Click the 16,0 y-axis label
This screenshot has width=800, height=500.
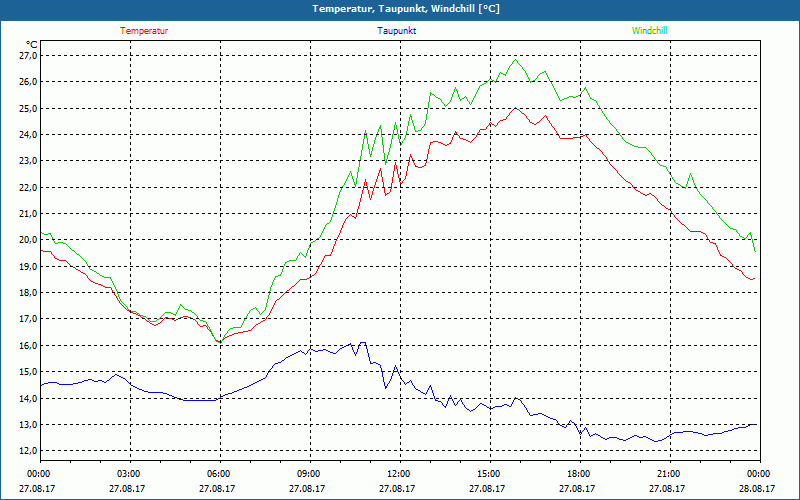(29, 346)
